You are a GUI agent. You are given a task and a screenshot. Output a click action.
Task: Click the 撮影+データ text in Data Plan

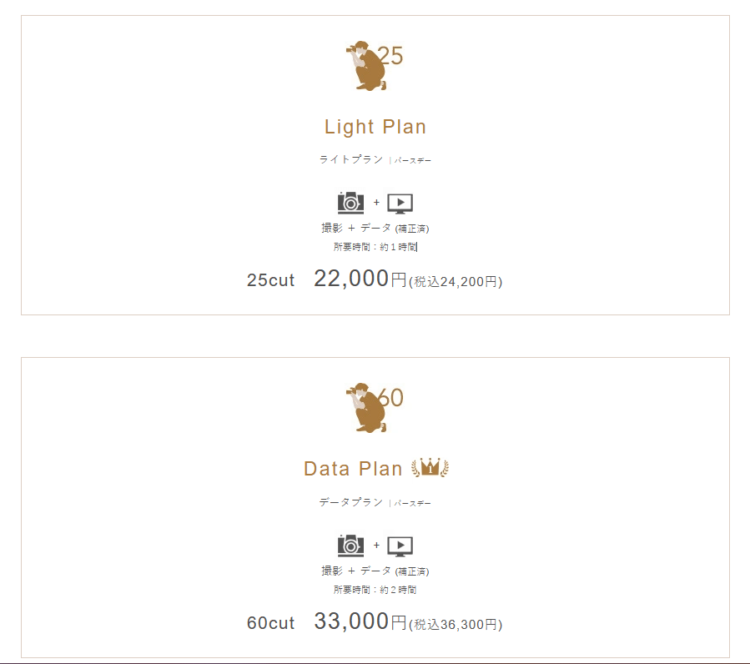(375, 571)
